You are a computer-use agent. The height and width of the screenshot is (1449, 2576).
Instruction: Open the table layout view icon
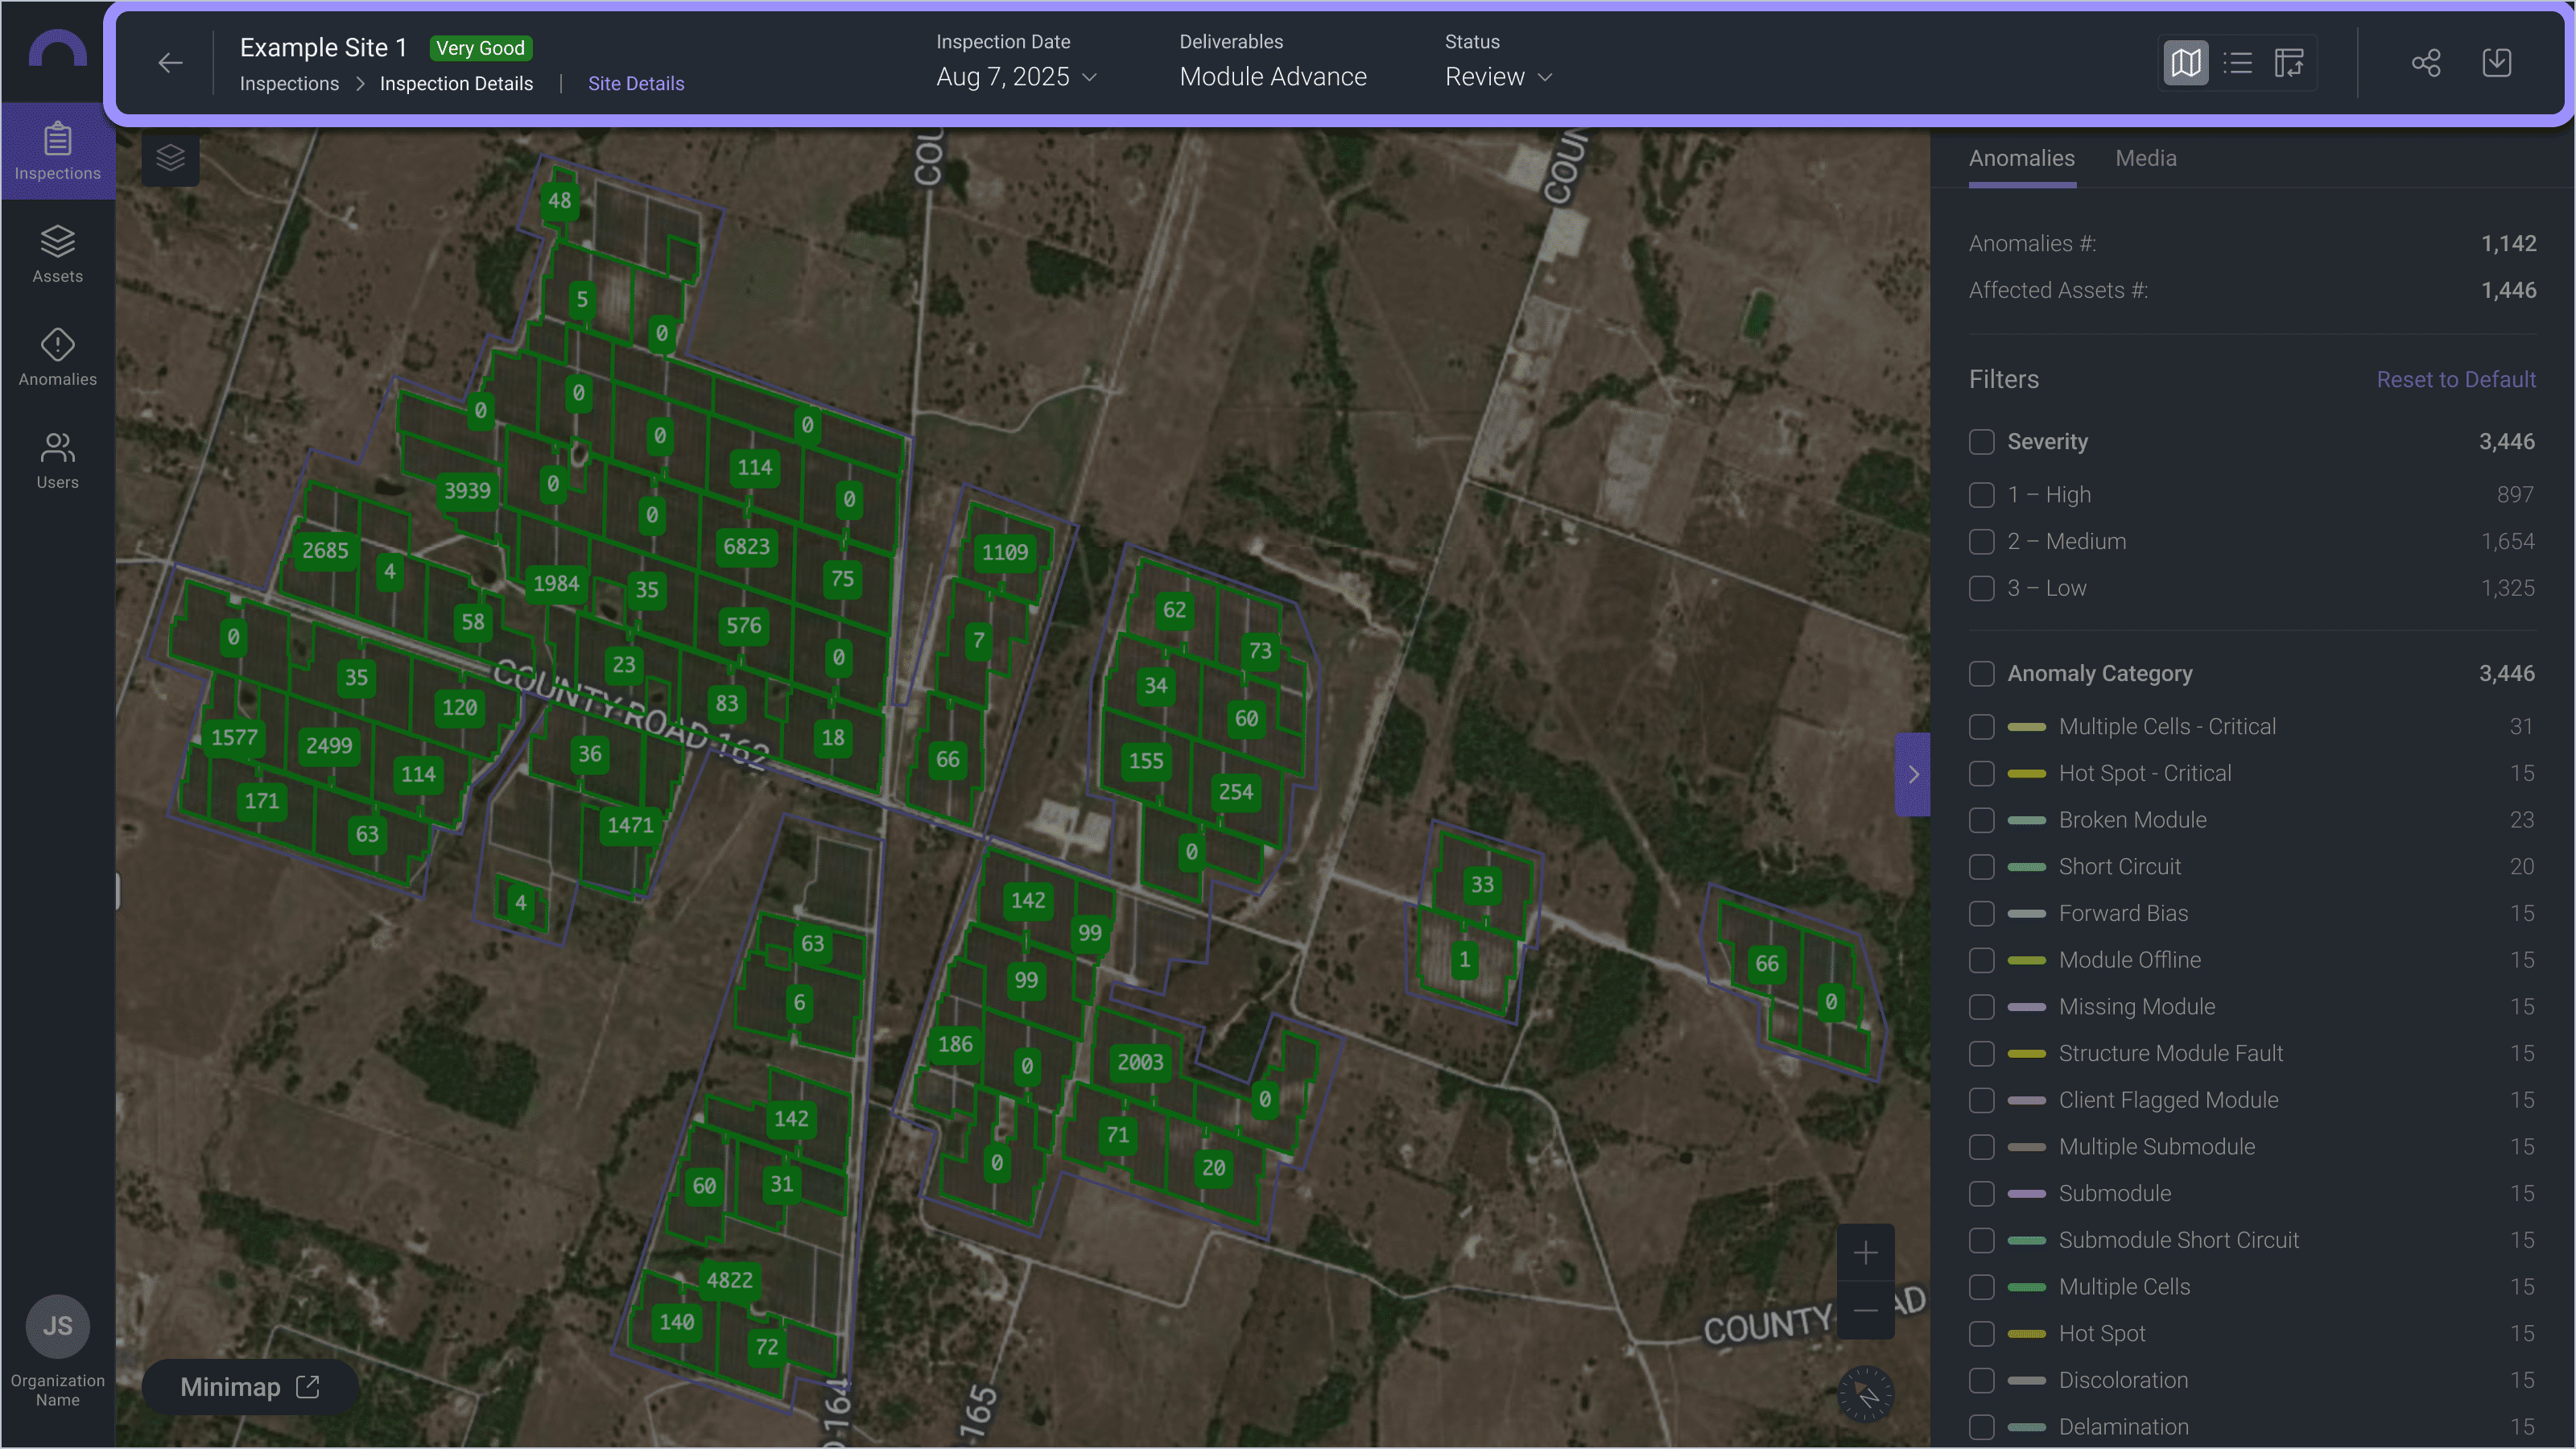[2289, 63]
